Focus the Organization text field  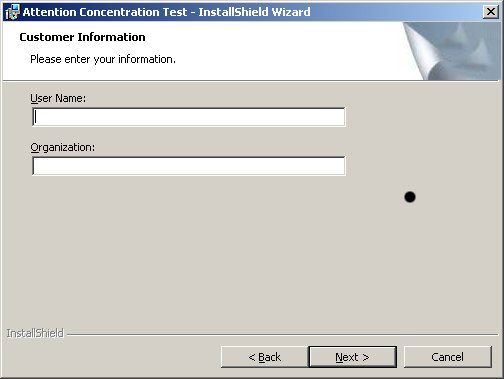pyautogui.click(x=189, y=166)
